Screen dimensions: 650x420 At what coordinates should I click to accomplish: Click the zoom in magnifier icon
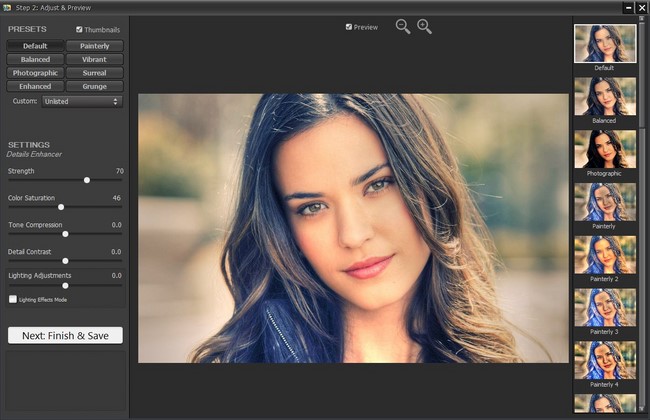pos(424,26)
